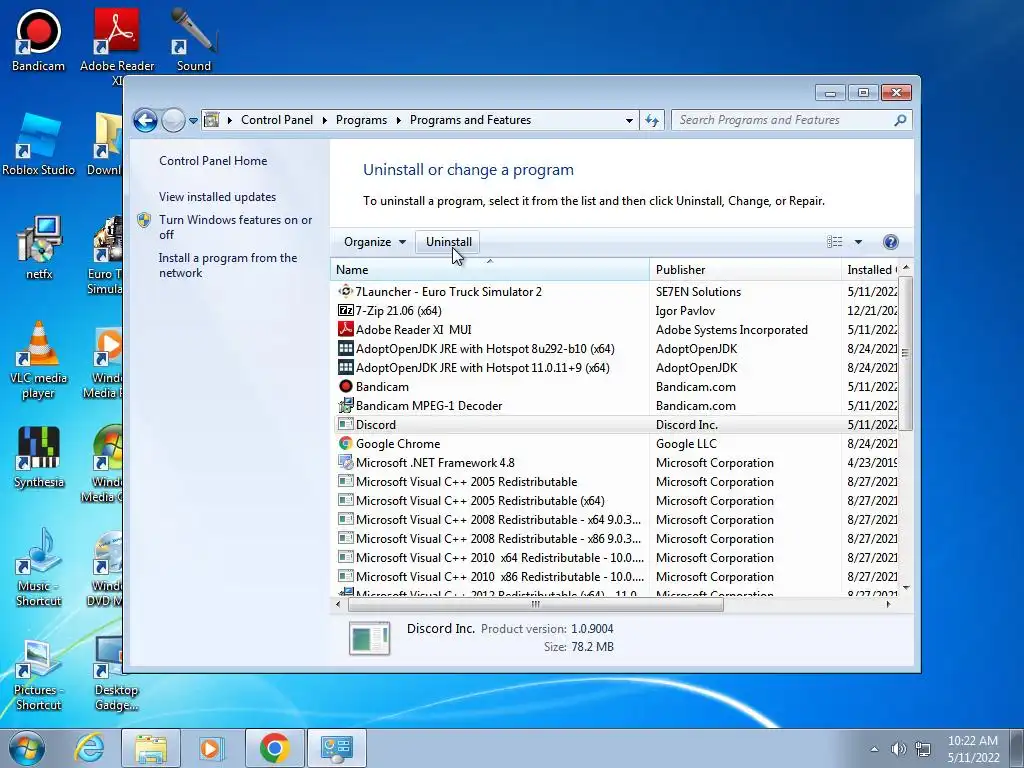Click the horizontal scroll right arrow

[x=888, y=605]
